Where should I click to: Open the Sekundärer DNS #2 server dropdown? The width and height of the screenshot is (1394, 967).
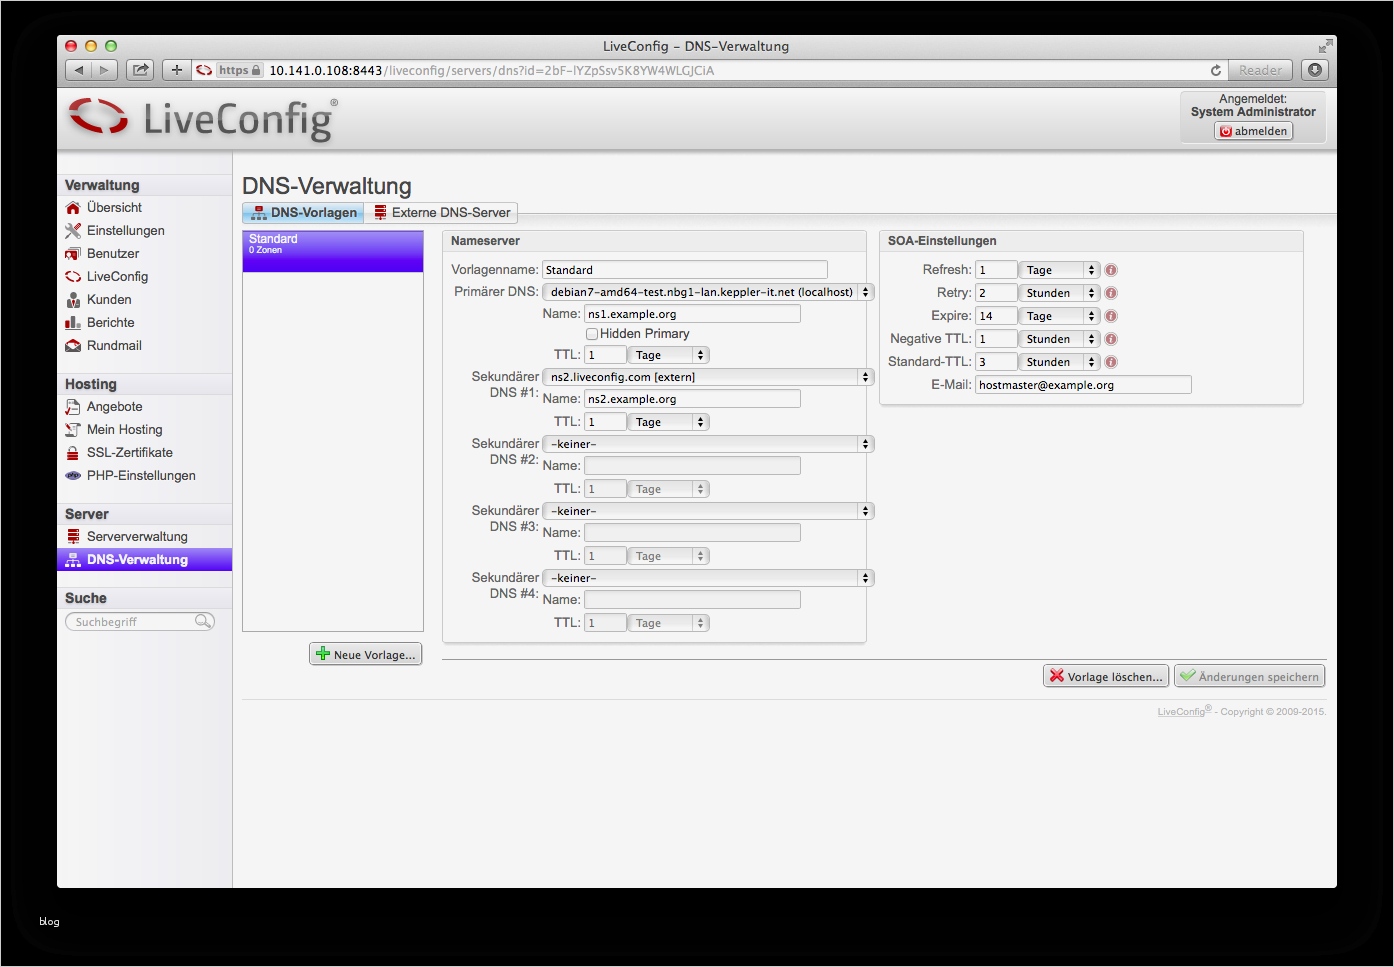[x=708, y=444]
